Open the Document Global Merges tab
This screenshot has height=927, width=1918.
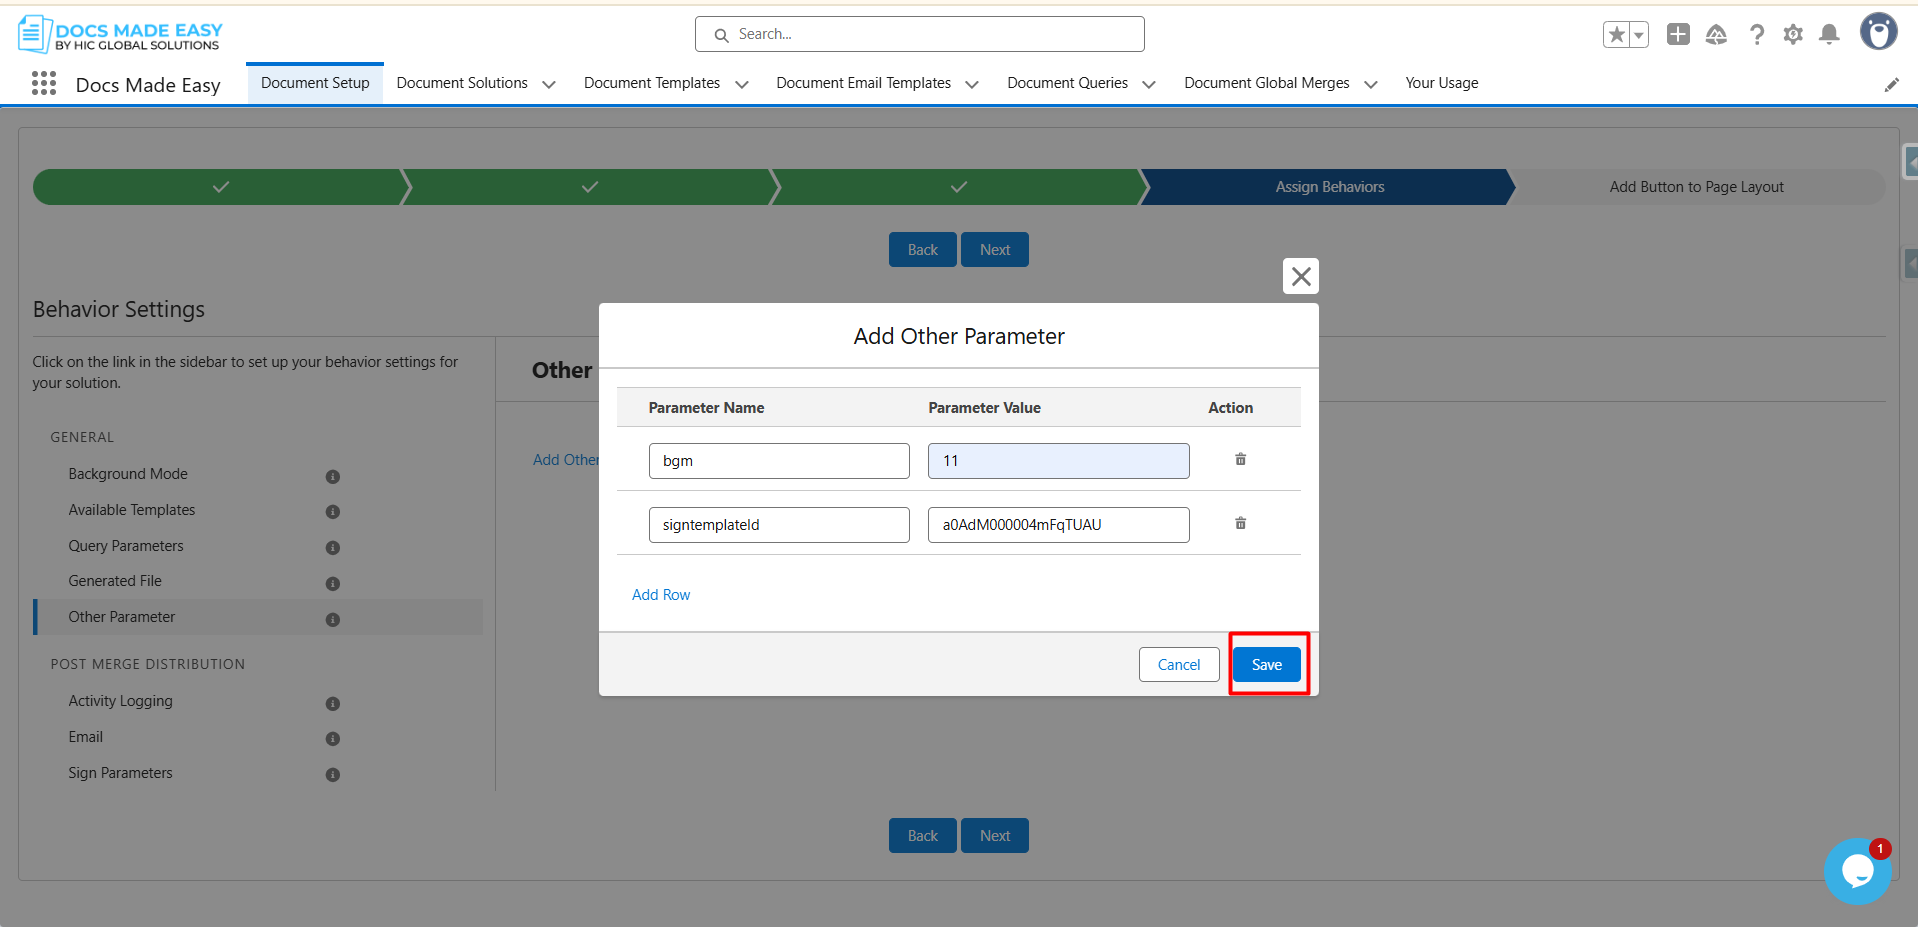tap(1267, 83)
